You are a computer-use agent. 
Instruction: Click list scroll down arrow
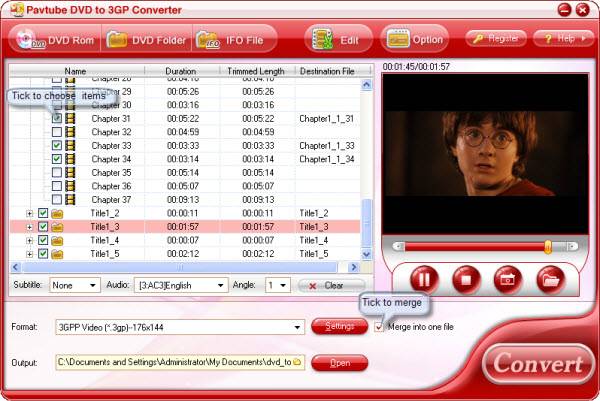(x=366, y=254)
